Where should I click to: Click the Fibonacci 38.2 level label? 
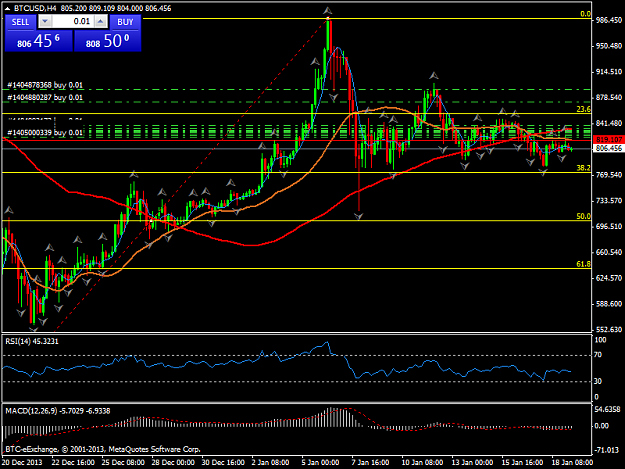click(x=584, y=168)
